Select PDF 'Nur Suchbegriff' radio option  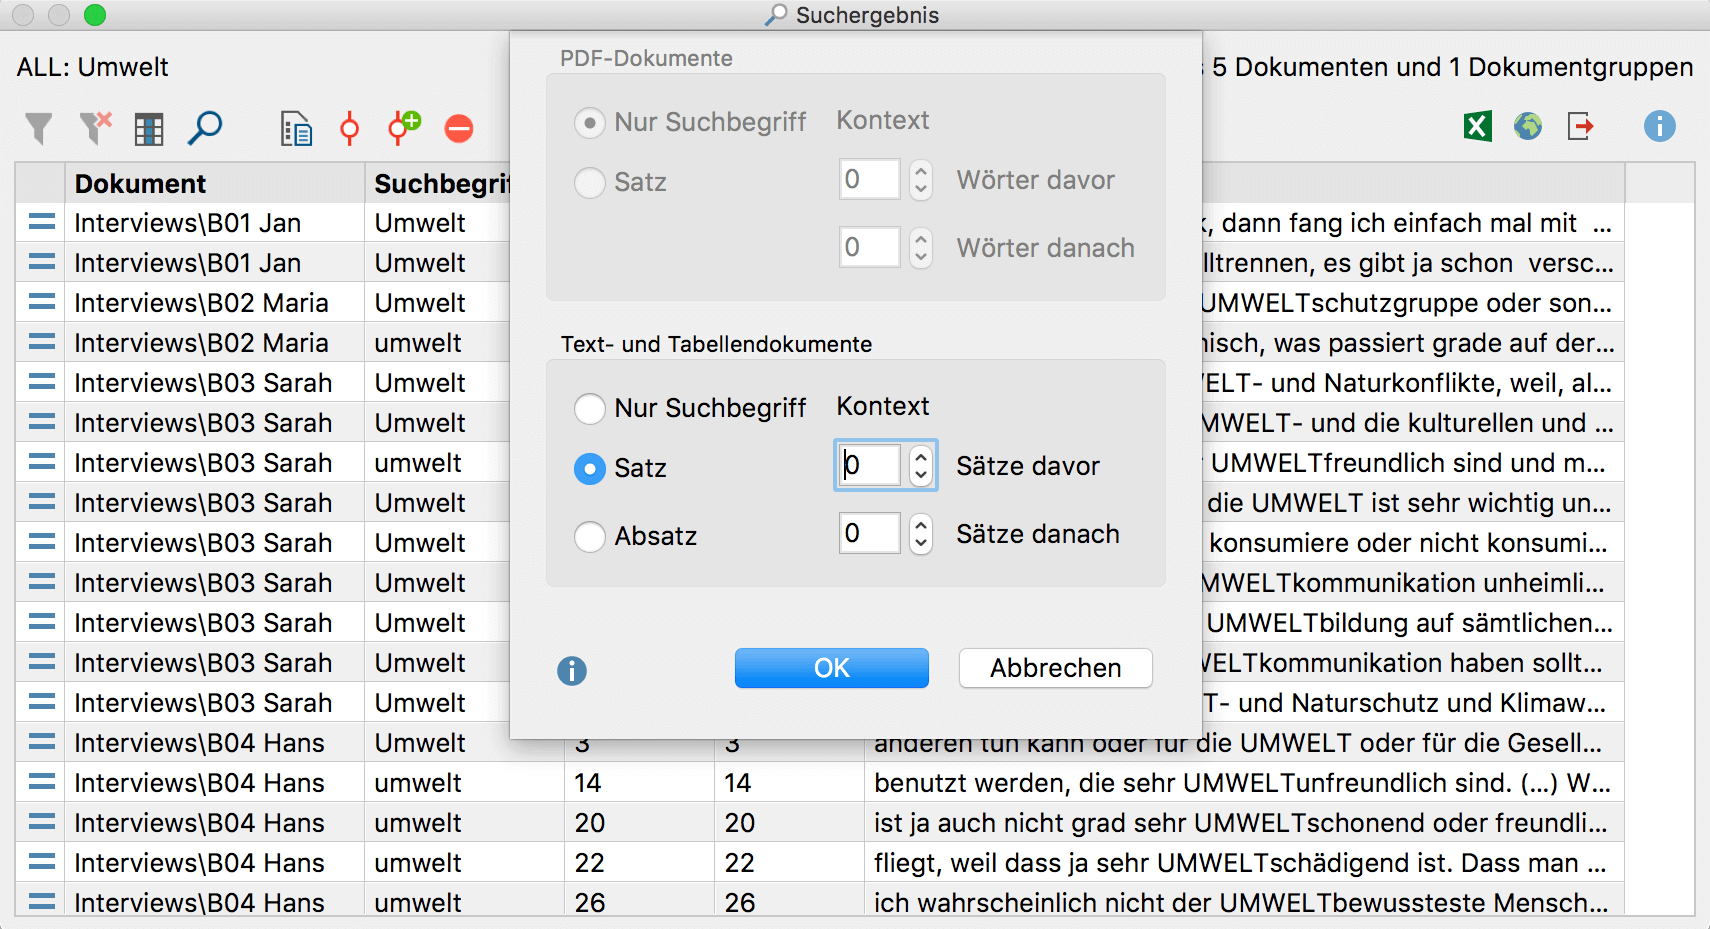coord(590,123)
